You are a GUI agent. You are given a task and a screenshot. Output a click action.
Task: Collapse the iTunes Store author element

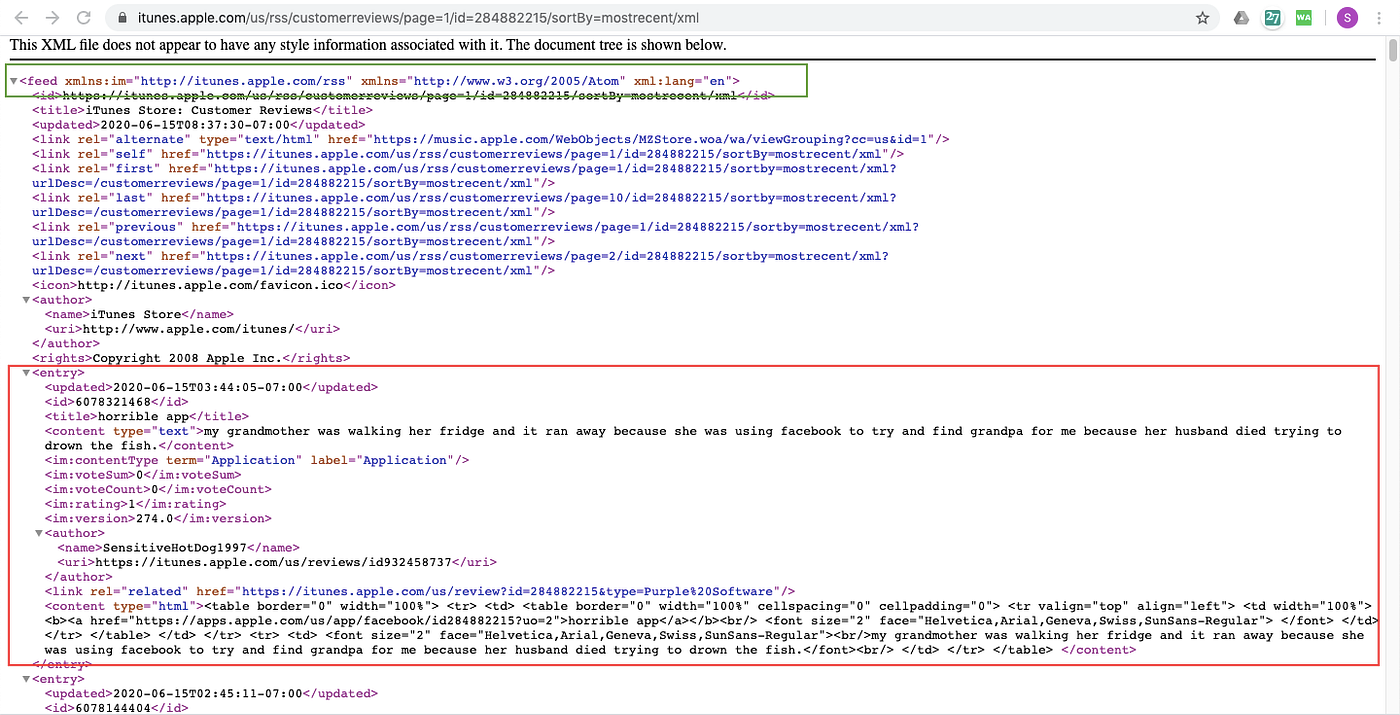(25, 299)
